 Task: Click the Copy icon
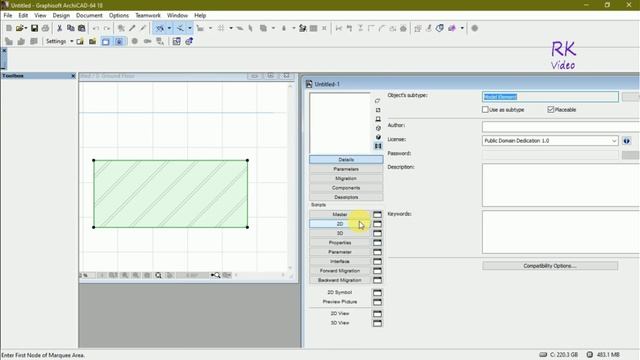click(x=71, y=28)
